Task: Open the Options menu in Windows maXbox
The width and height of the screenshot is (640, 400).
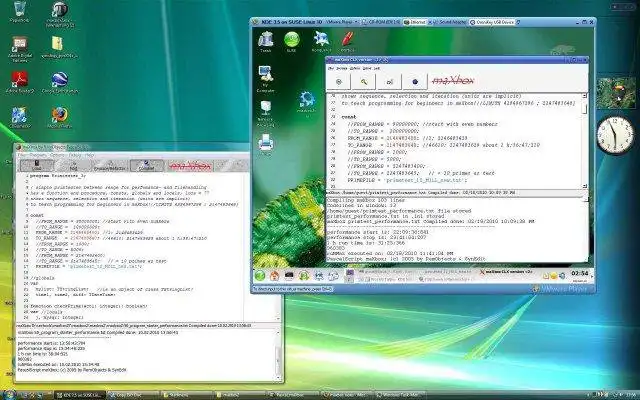Action: coord(58,156)
